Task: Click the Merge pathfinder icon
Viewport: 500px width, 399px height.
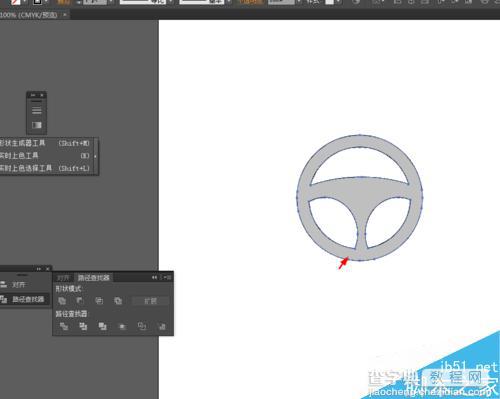Action: 103,326
